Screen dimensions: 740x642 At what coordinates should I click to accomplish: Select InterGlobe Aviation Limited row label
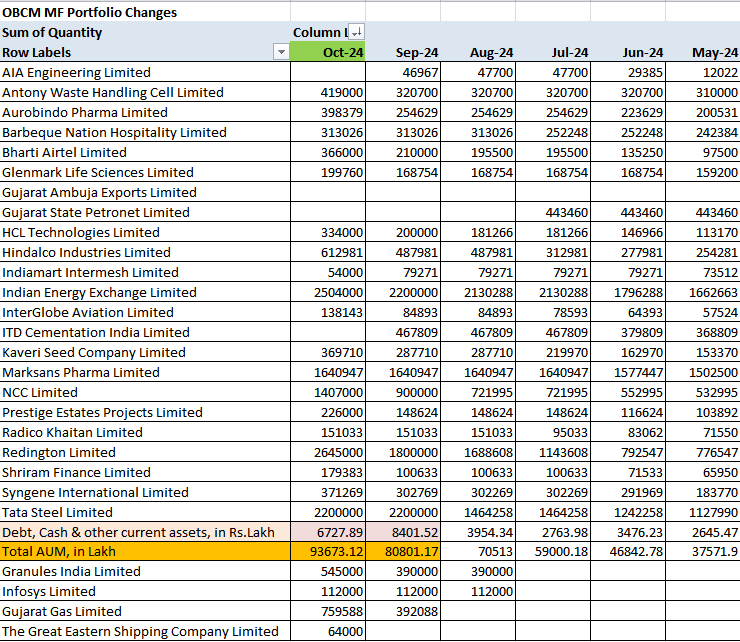[88, 312]
